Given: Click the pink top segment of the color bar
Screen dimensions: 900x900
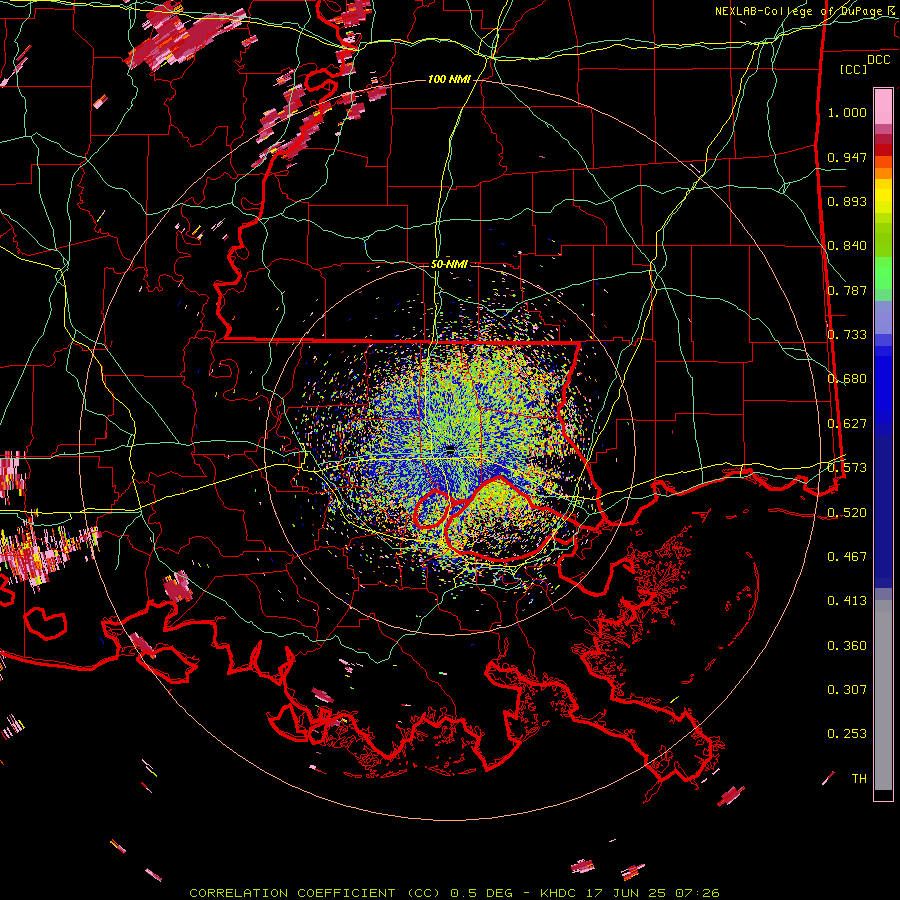Looking at the screenshot, I should [883, 106].
